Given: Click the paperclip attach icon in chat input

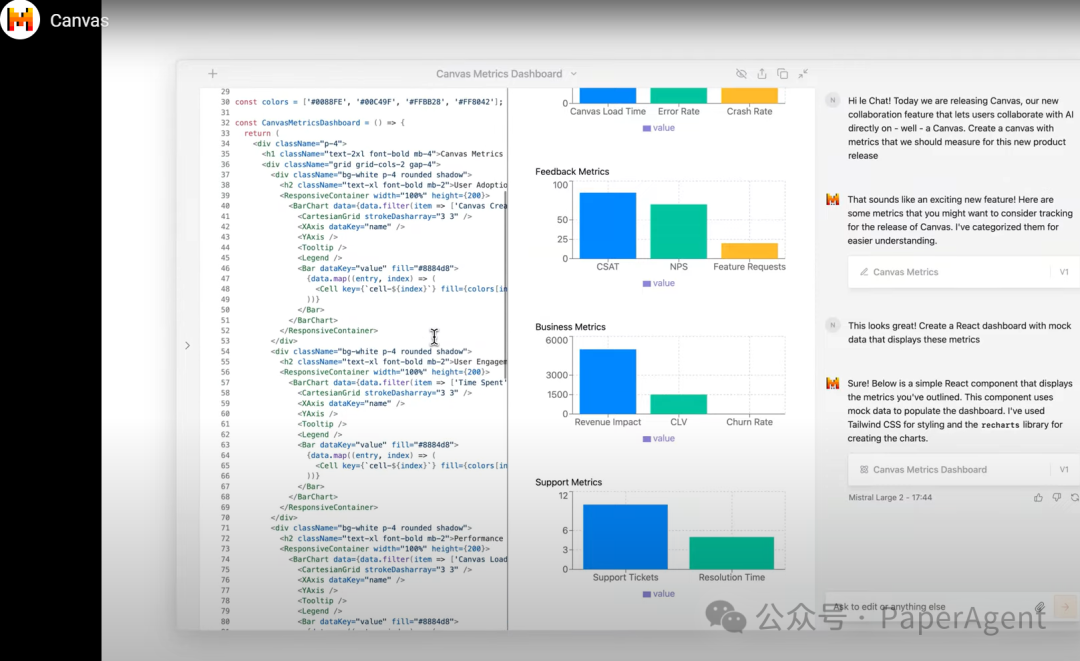Looking at the screenshot, I should [1040, 607].
